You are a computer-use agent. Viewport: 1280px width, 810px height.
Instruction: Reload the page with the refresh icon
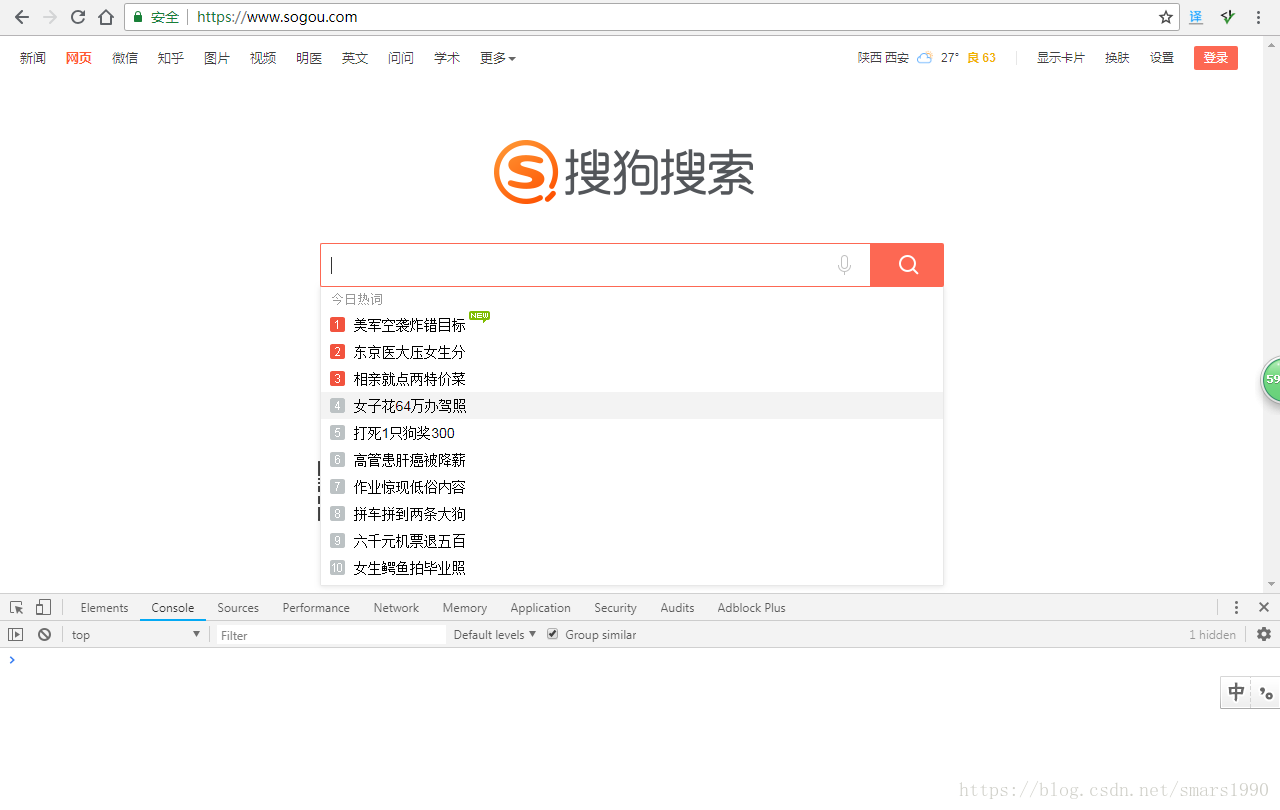tap(78, 17)
